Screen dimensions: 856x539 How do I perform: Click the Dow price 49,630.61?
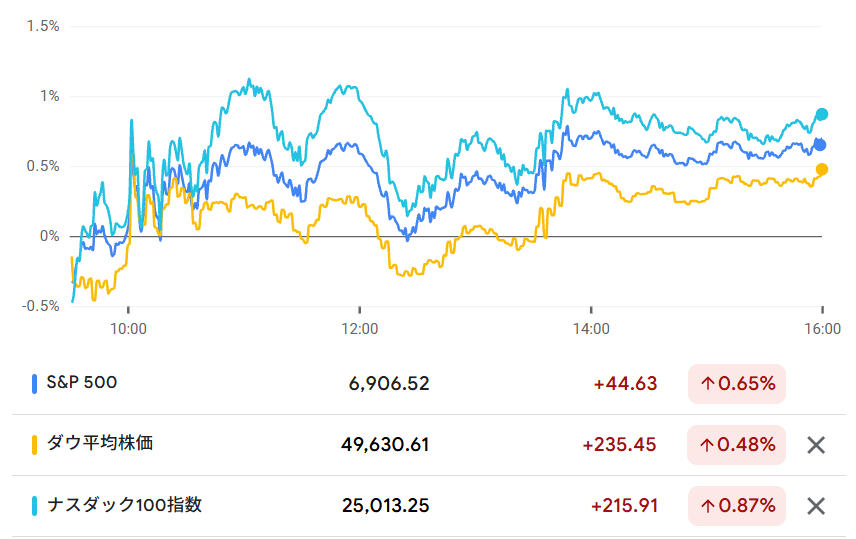point(385,445)
